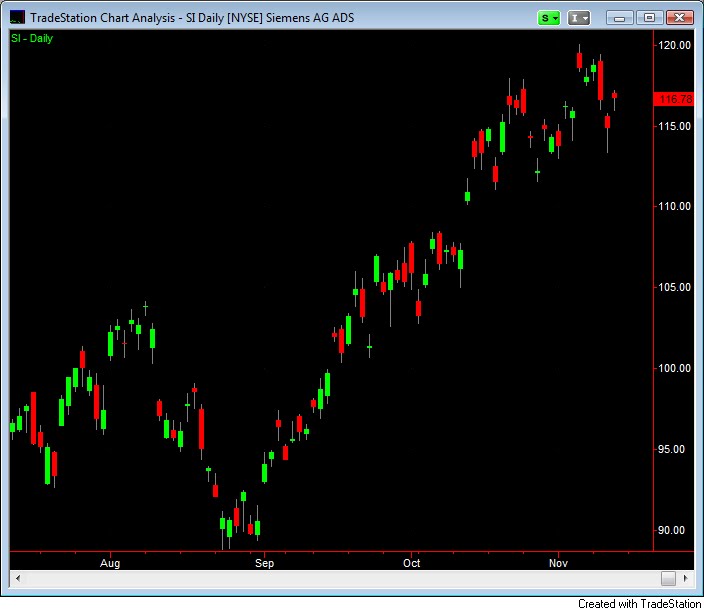Click the last red candlestick near 116.78
The width and height of the screenshot is (704, 610).
tap(615, 96)
